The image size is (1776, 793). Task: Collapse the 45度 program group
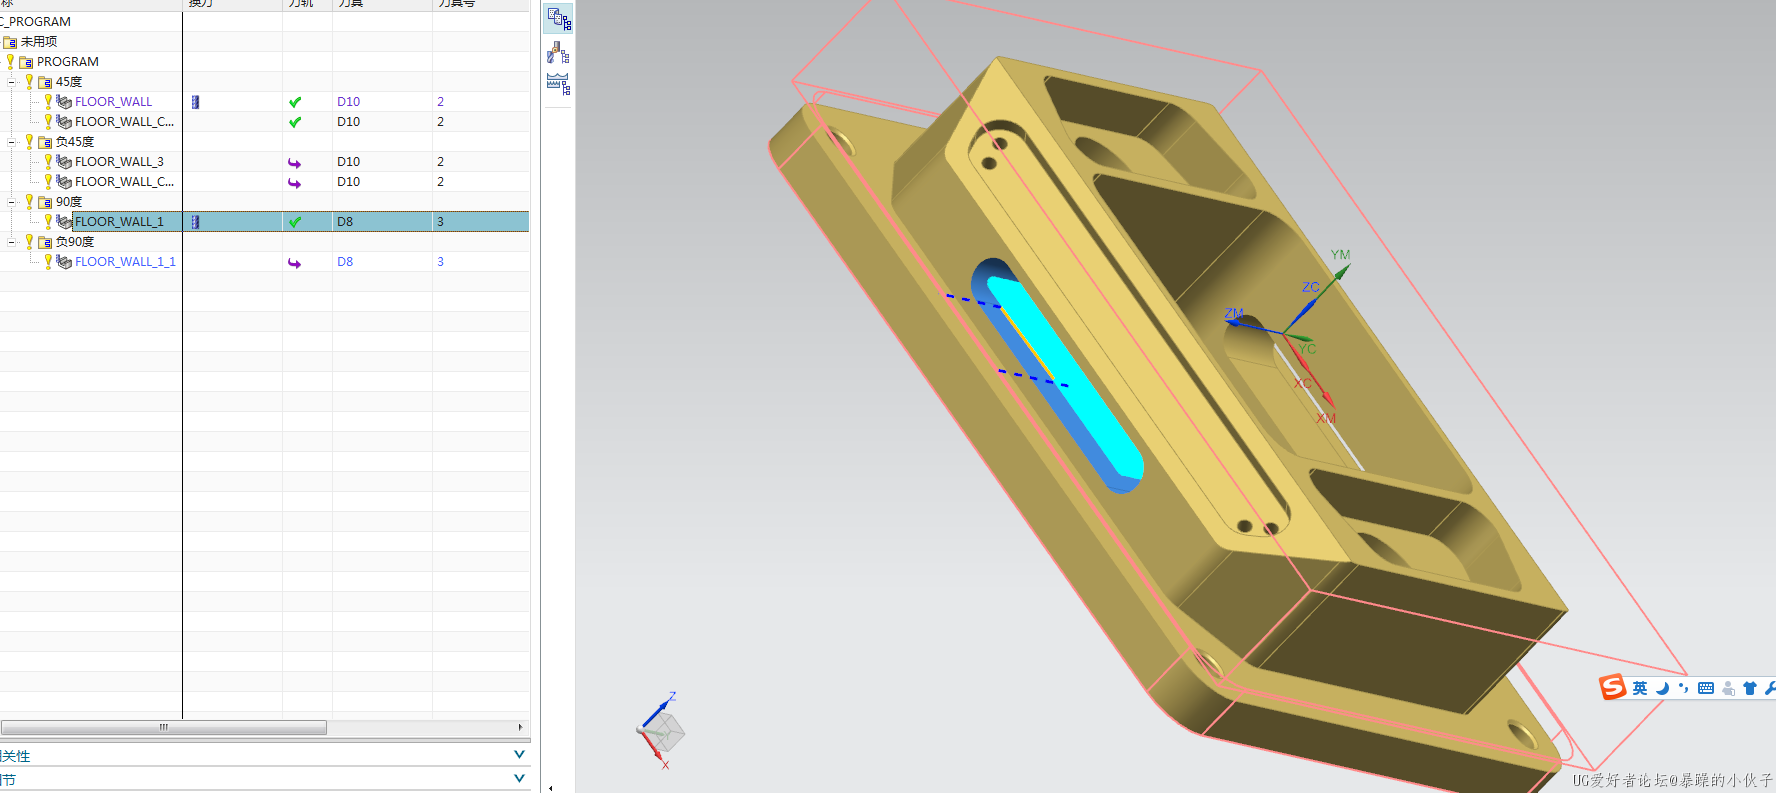tap(13, 82)
